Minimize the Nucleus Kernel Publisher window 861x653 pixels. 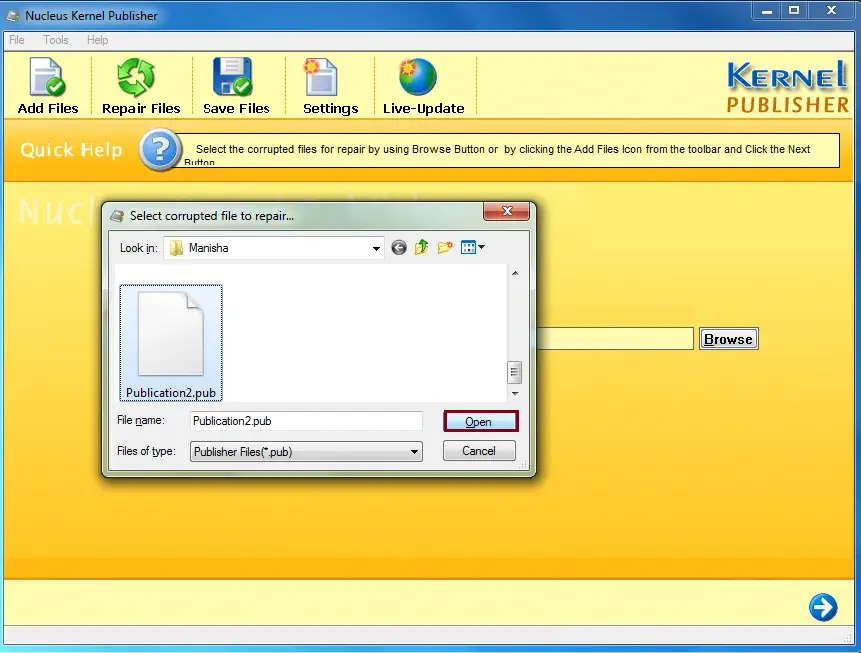point(767,11)
